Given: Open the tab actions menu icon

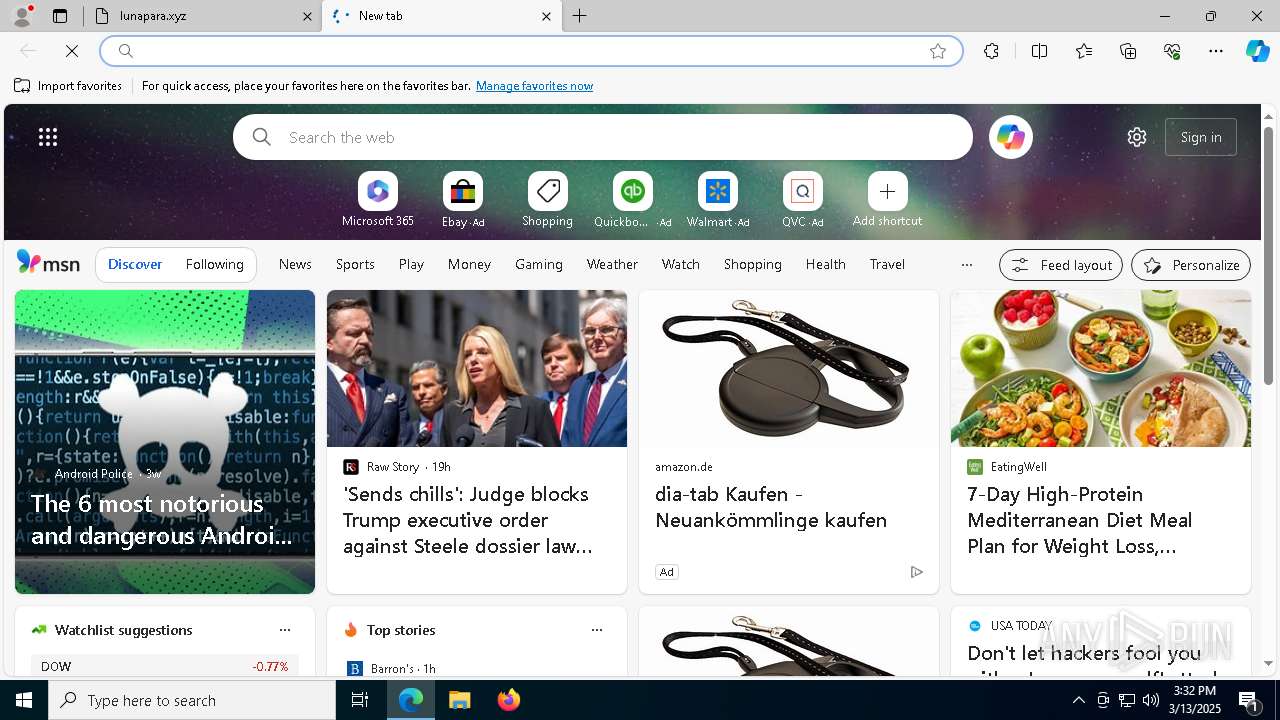Looking at the screenshot, I should [x=60, y=16].
